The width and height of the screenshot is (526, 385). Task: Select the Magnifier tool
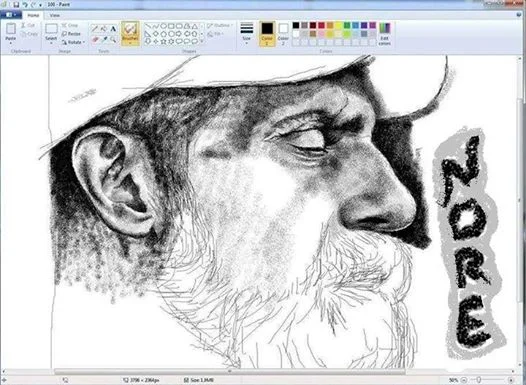click(x=113, y=40)
